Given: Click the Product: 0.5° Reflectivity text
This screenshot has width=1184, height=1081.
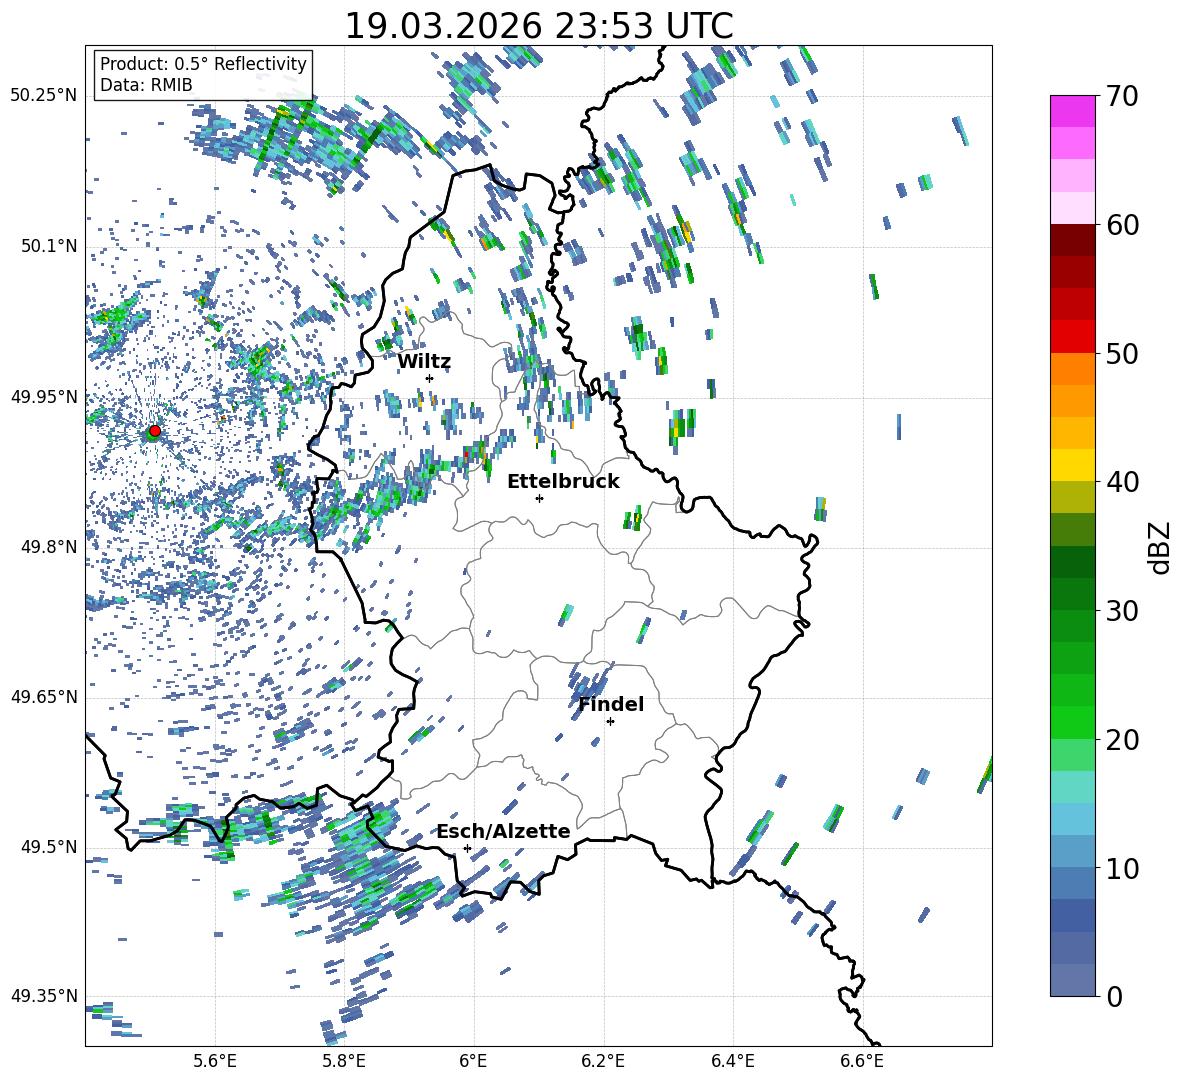Looking at the screenshot, I should tap(203, 64).
